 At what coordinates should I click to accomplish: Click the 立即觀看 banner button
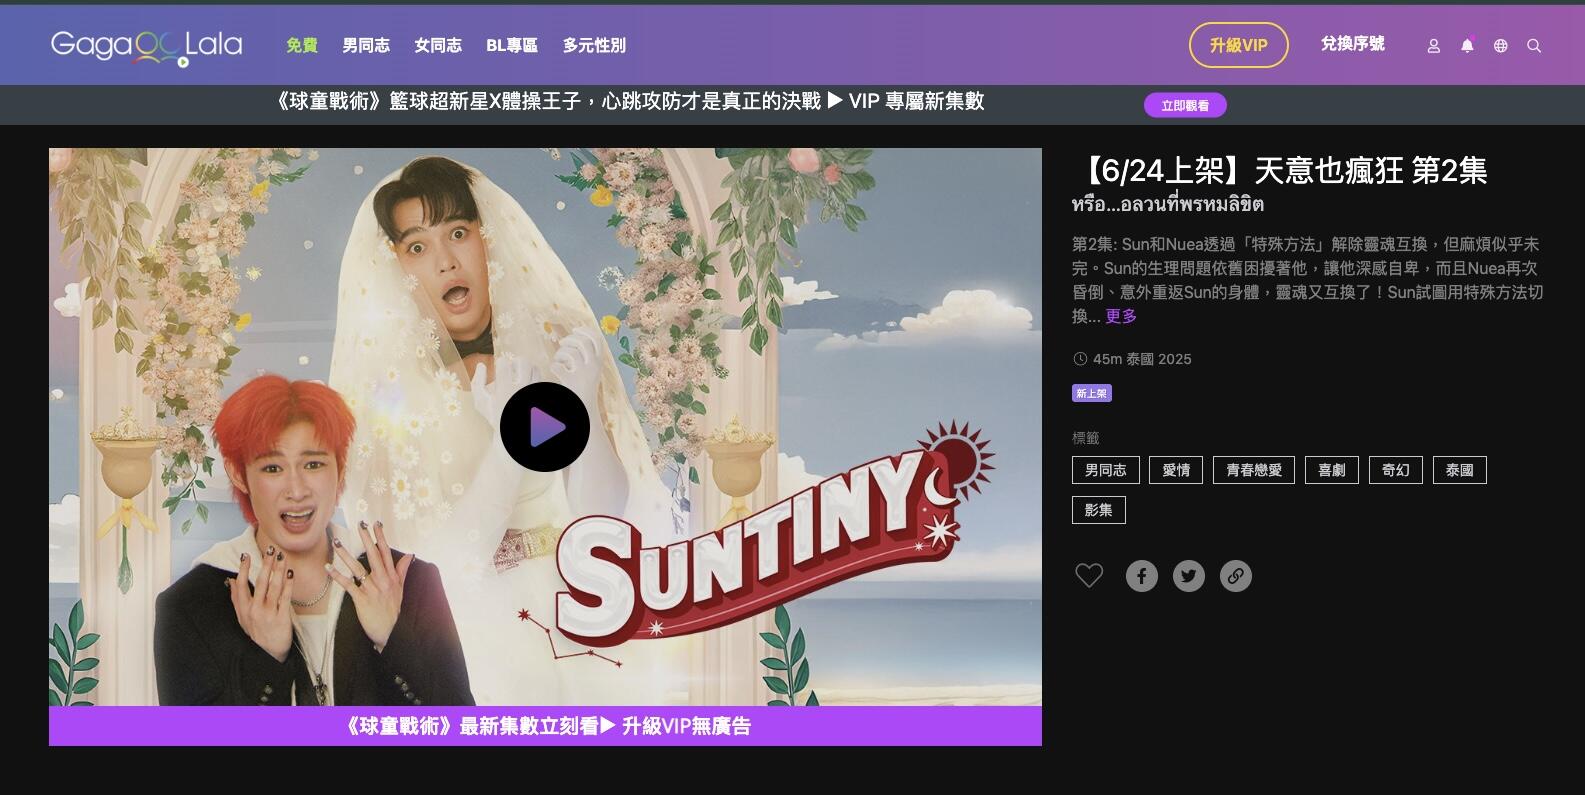(1185, 105)
